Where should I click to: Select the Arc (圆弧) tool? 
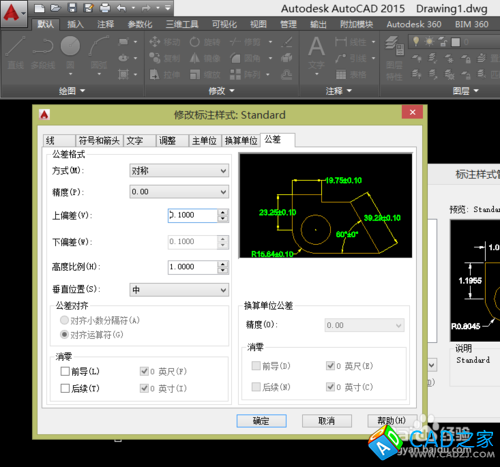pos(99,52)
